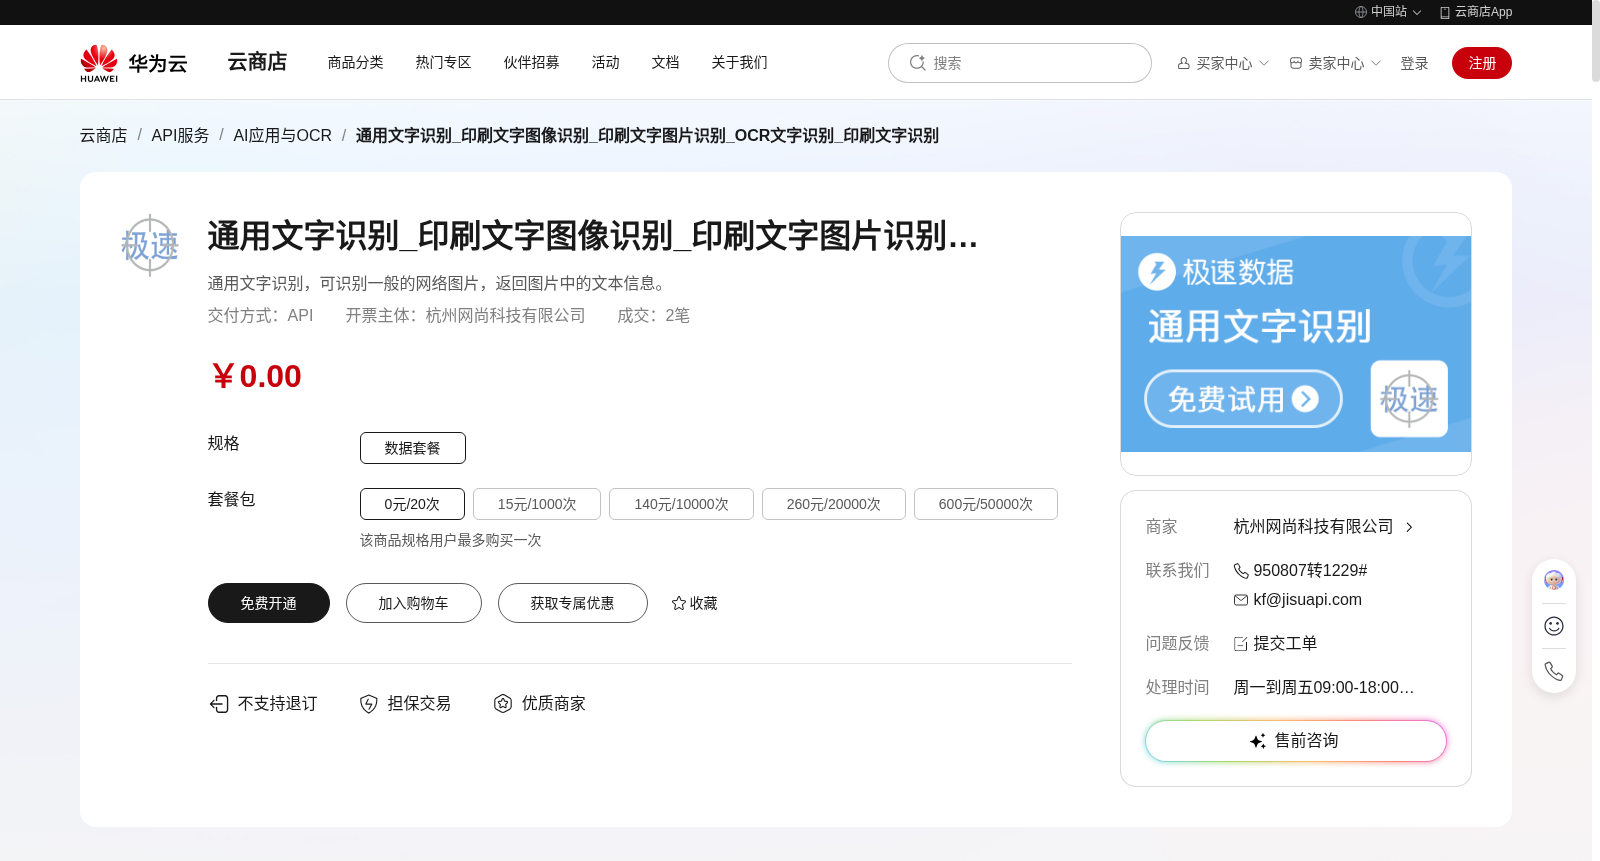
Task: Go to AI应用与OCR breadcrumb
Action: point(283,135)
